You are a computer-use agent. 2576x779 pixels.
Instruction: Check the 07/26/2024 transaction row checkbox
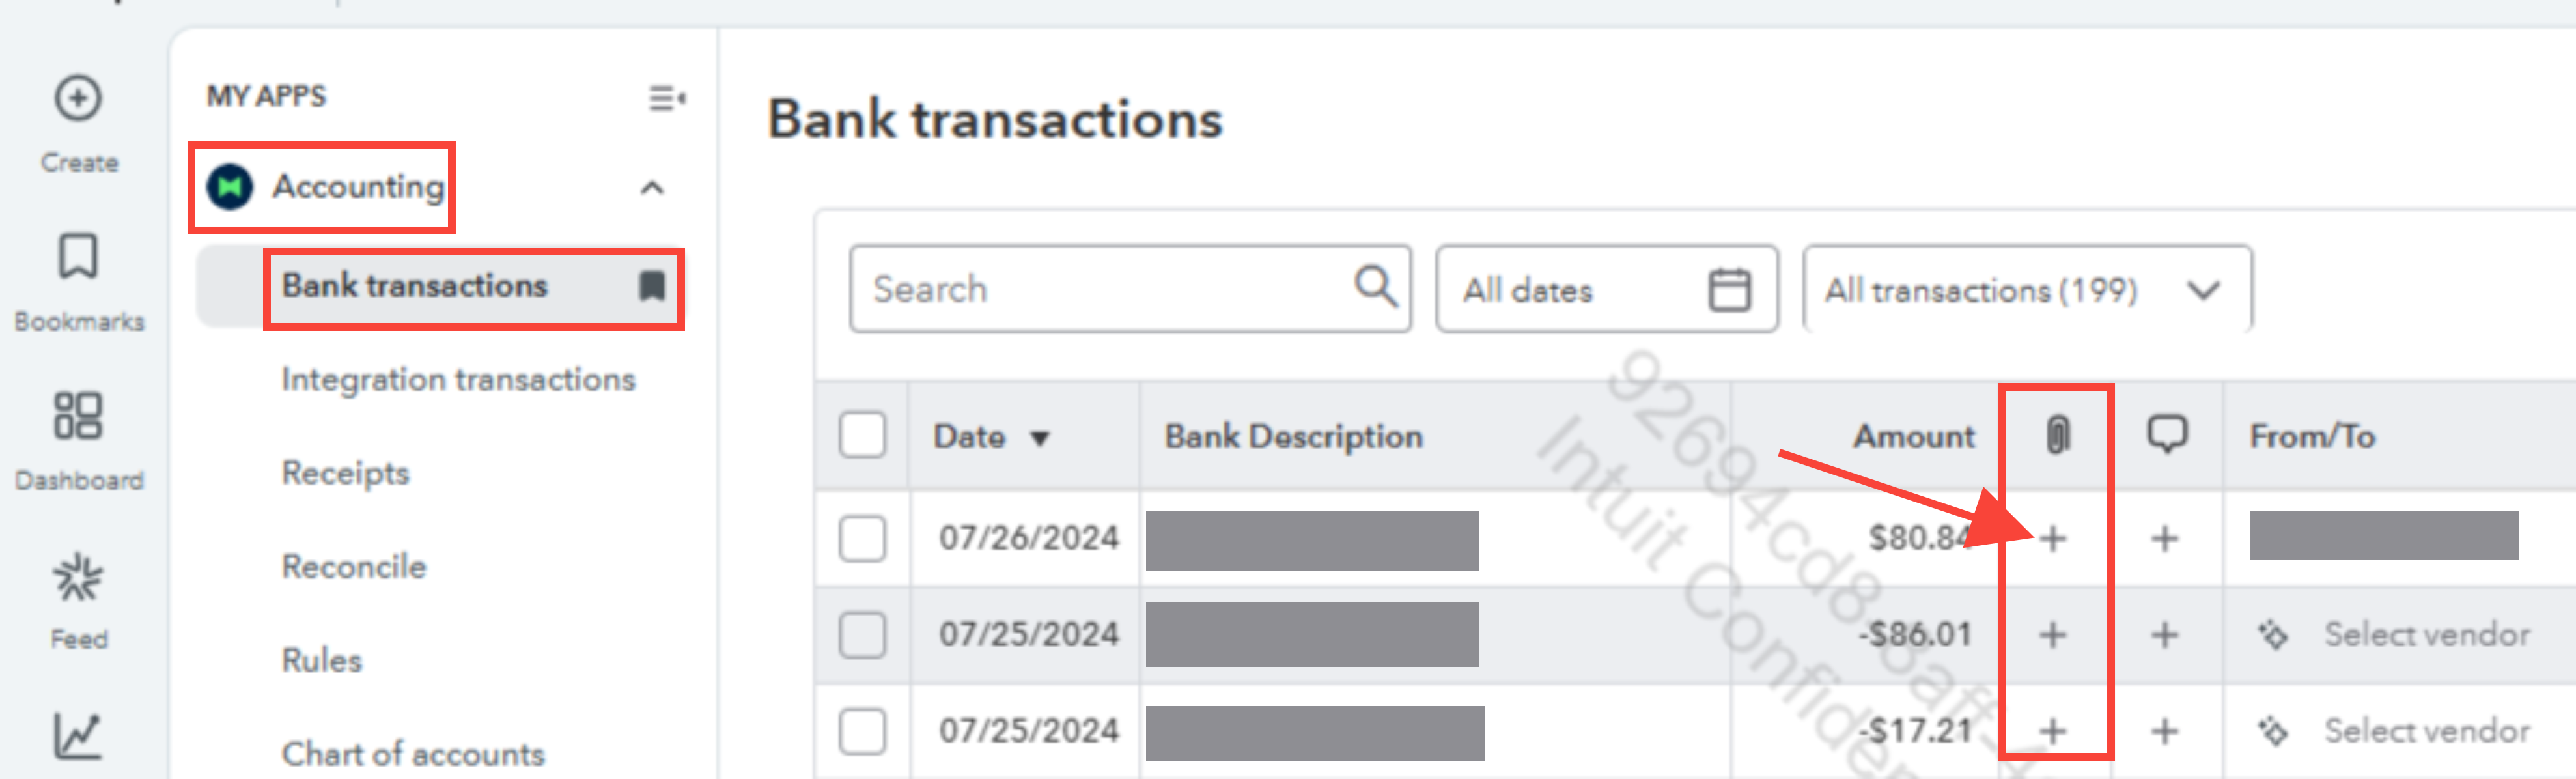pos(862,539)
